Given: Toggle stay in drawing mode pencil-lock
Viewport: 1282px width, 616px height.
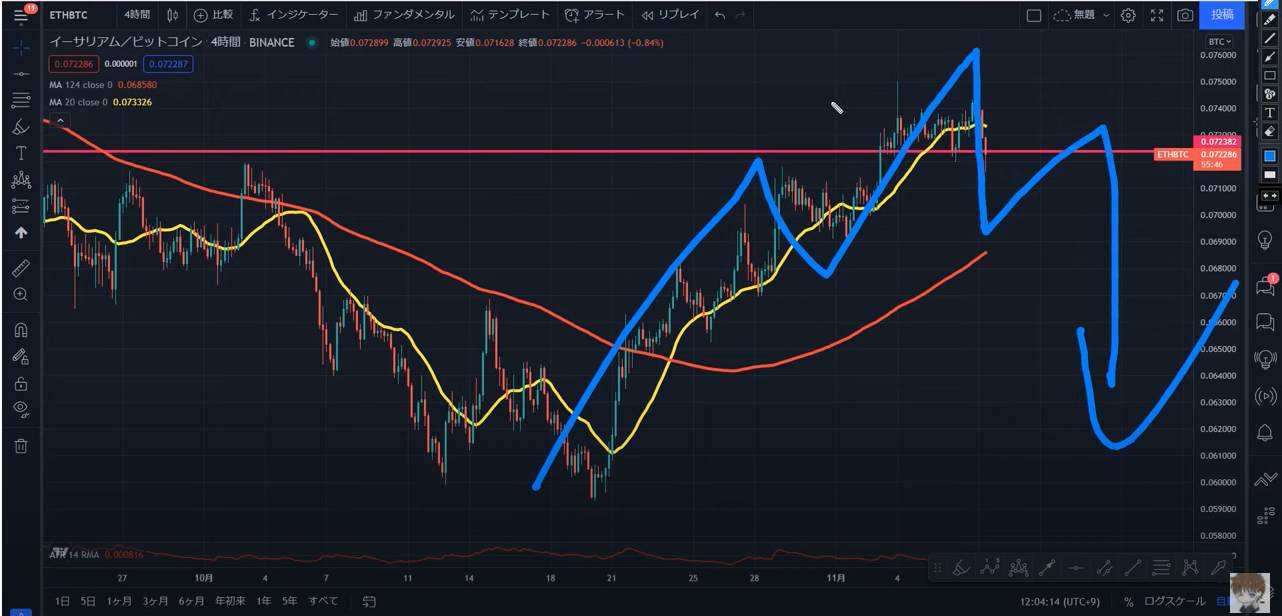Looking at the screenshot, I should click(x=20, y=356).
